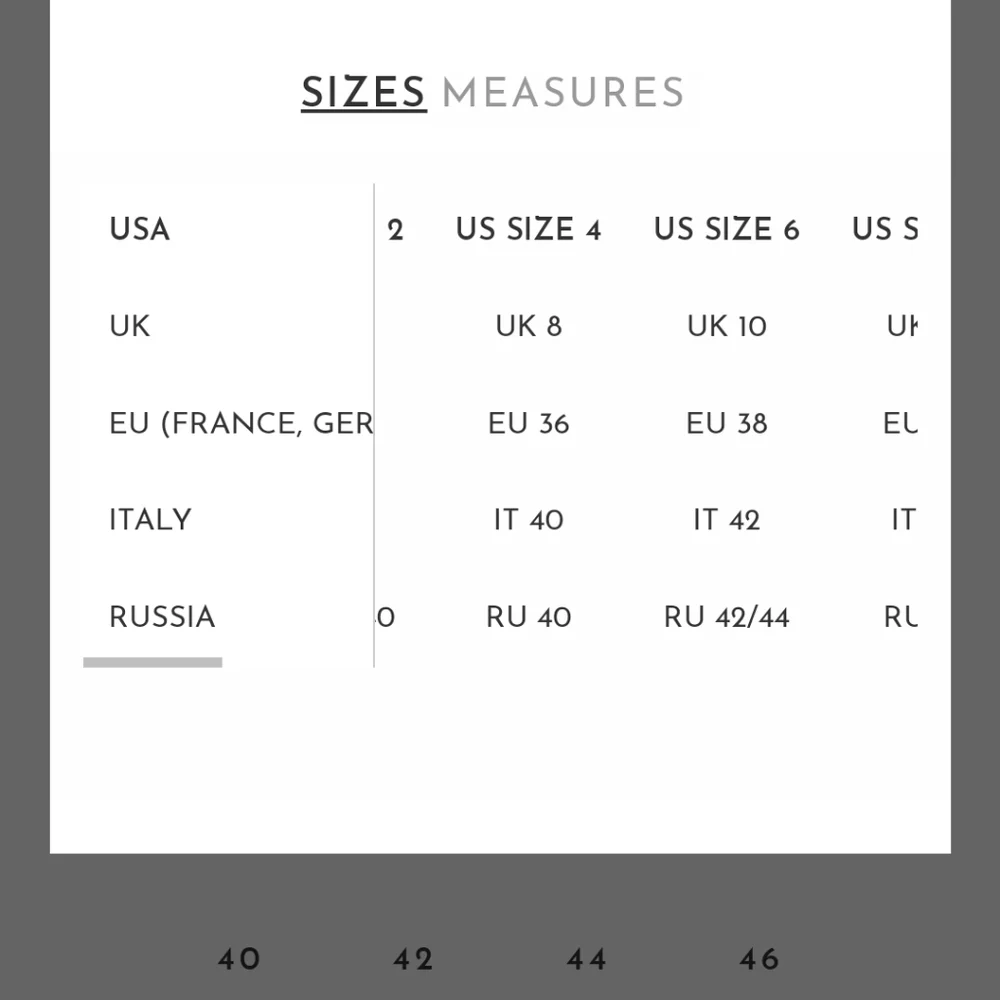
Task: Click the IT 42 cell
Action: [726, 520]
